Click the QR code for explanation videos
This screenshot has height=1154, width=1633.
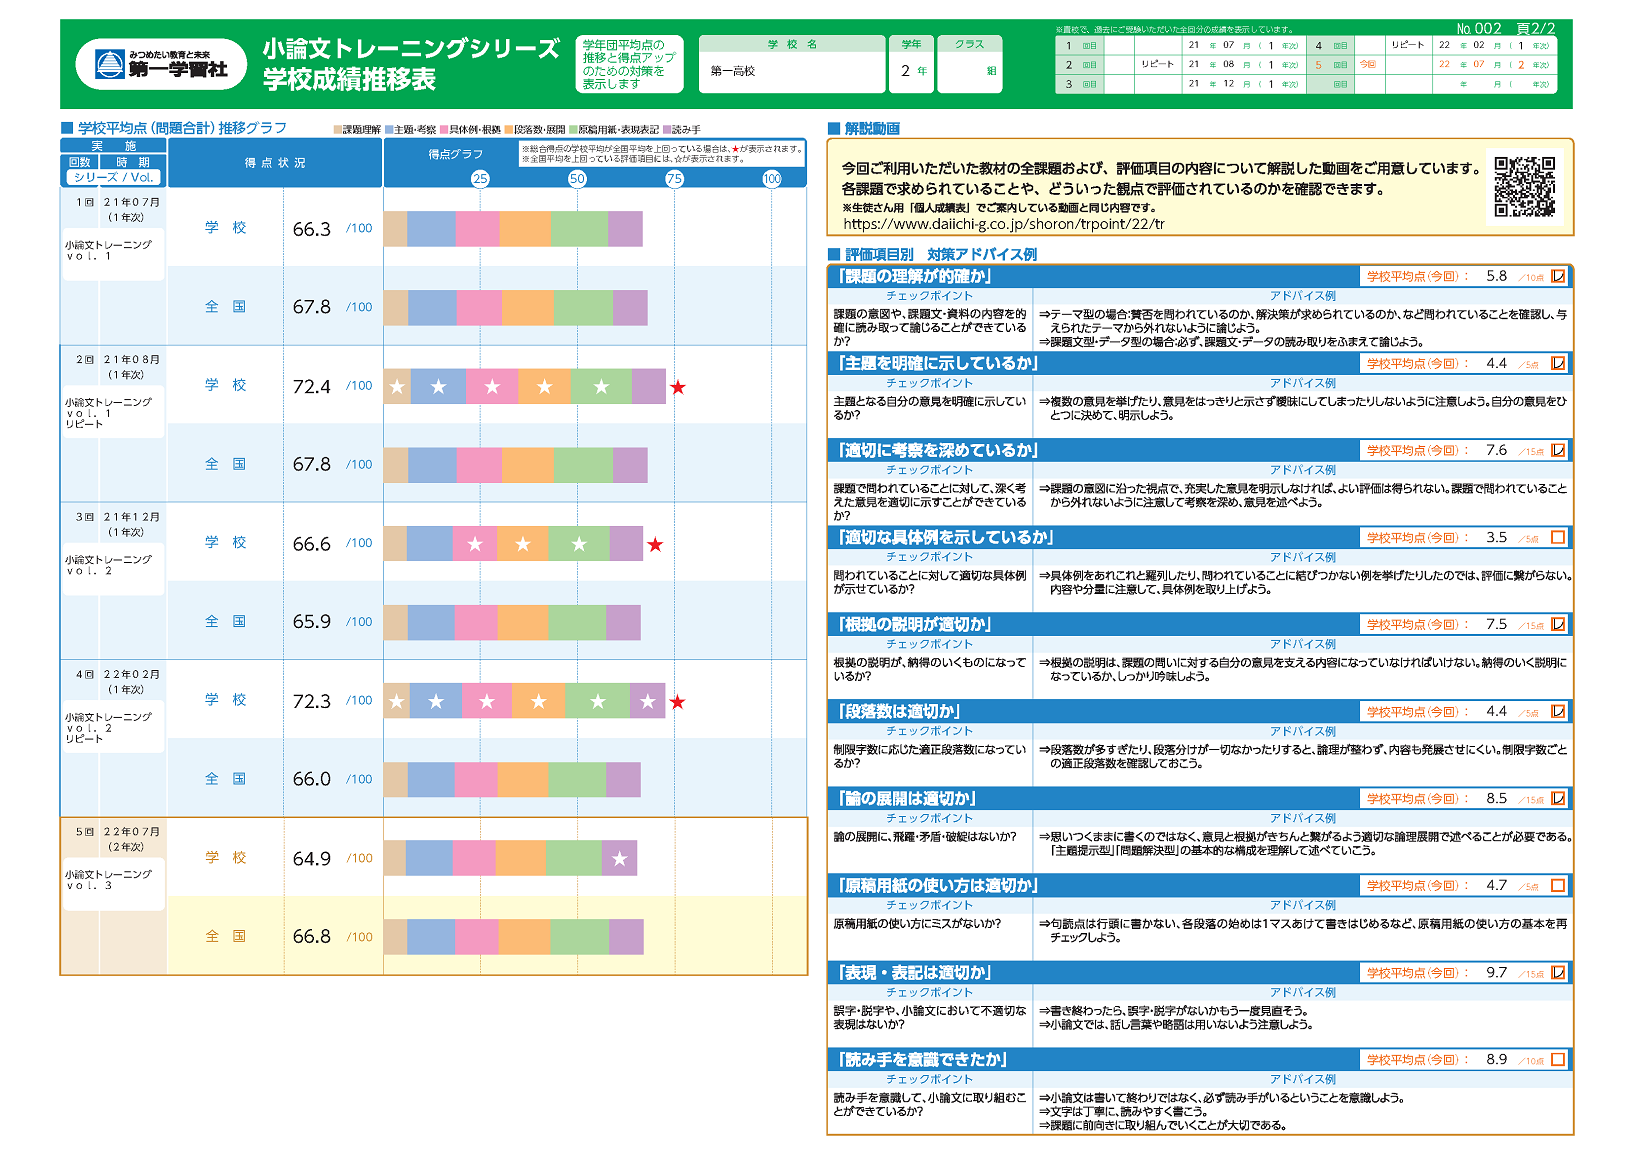coord(1525,186)
